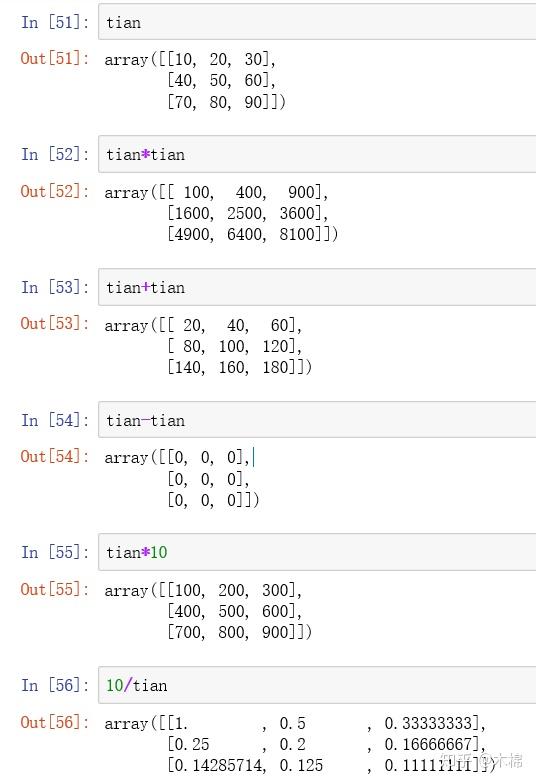The image size is (536, 783).
Task: Click the Out[56] output prompt
Action: coord(55,722)
